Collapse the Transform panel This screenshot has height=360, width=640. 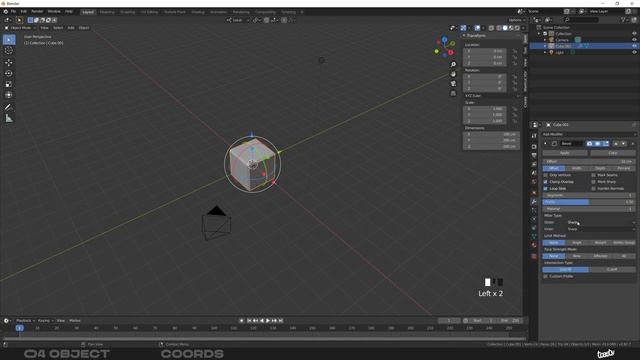tap(464, 36)
